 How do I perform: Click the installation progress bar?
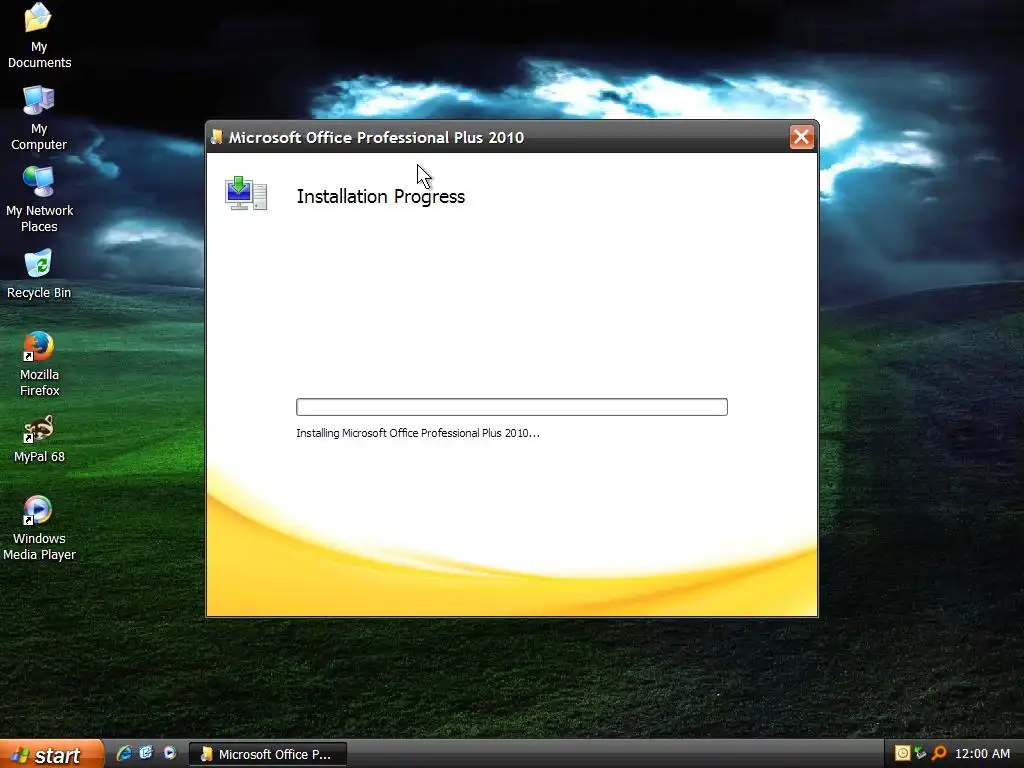[511, 407]
